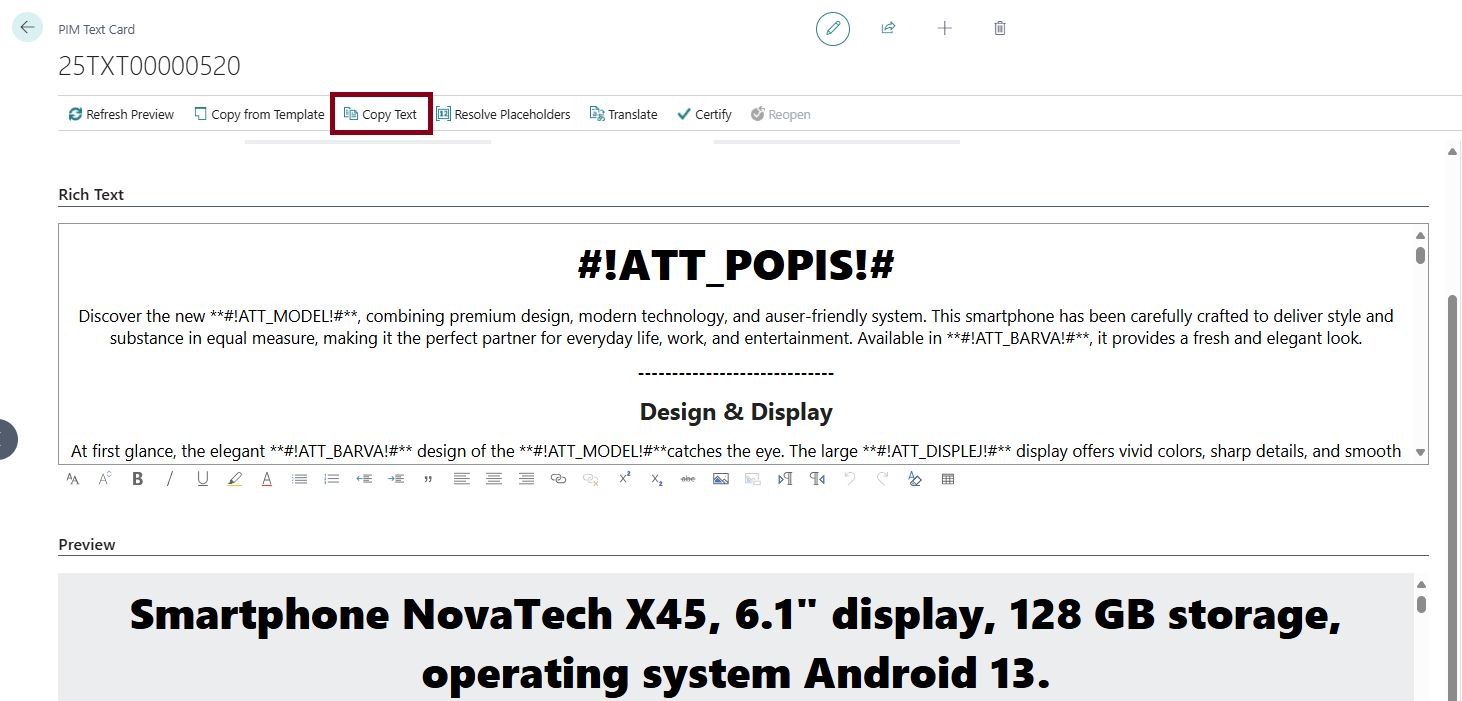Run the Resolve Placeholders action
Screen dimensions: 1462x701
[x=503, y=114]
